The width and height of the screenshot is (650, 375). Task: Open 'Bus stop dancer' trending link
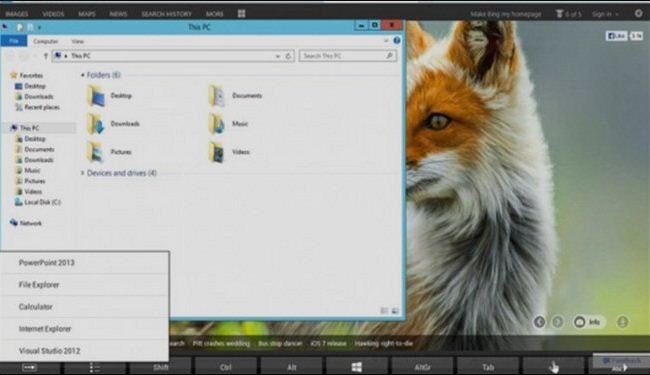280,344
